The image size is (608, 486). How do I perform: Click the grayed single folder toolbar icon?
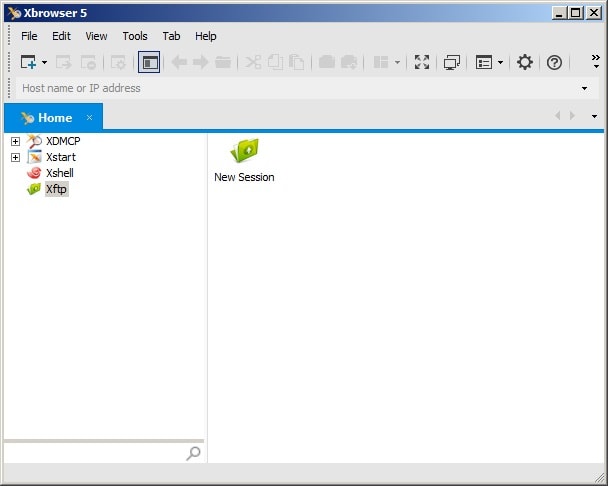pos(326,62)
